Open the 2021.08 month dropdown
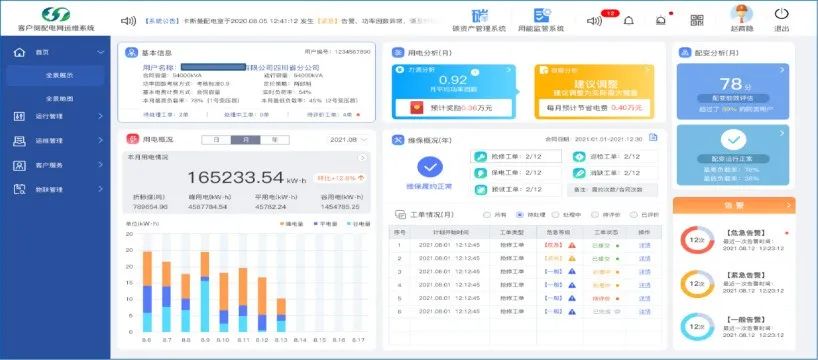This screenshot has width=818, height=360. click(348, 139)
